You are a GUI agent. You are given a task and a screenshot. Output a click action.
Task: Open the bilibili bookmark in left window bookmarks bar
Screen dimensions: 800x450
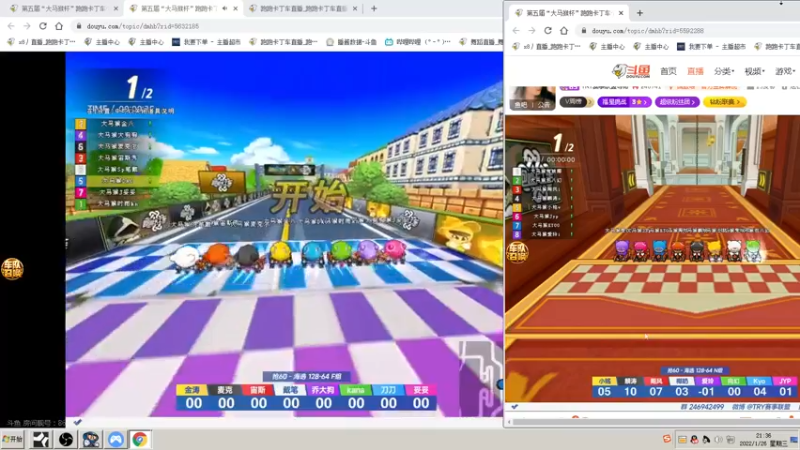[x=418, y=42]
